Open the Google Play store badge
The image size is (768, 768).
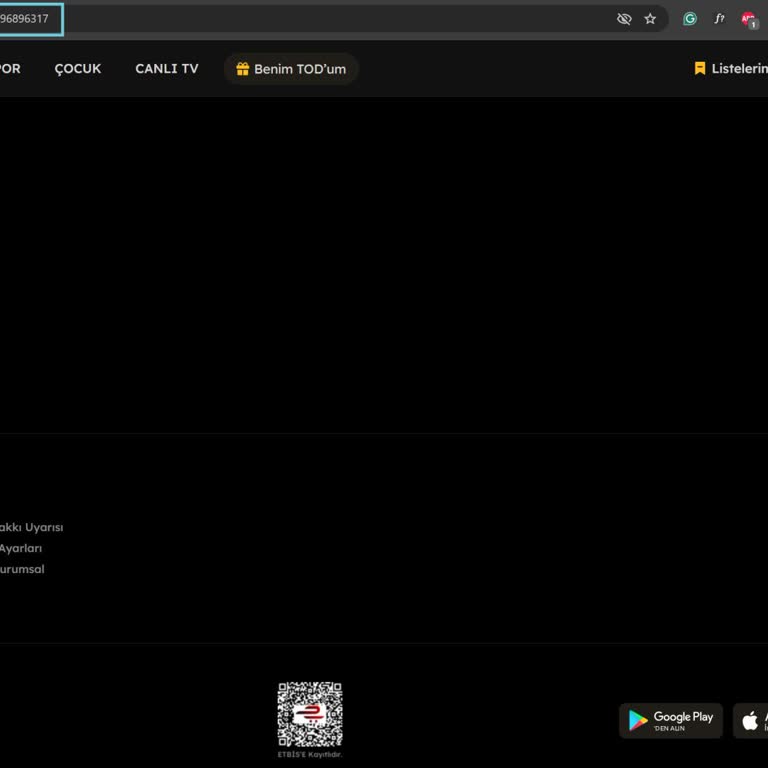click(670, 720)
